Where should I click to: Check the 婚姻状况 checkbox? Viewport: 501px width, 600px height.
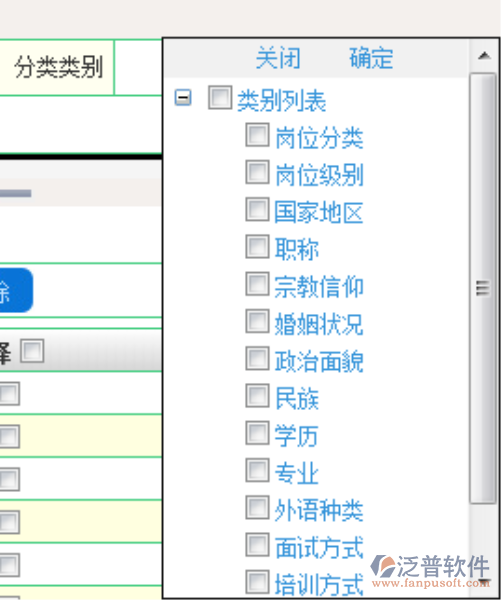pos(257,321)
